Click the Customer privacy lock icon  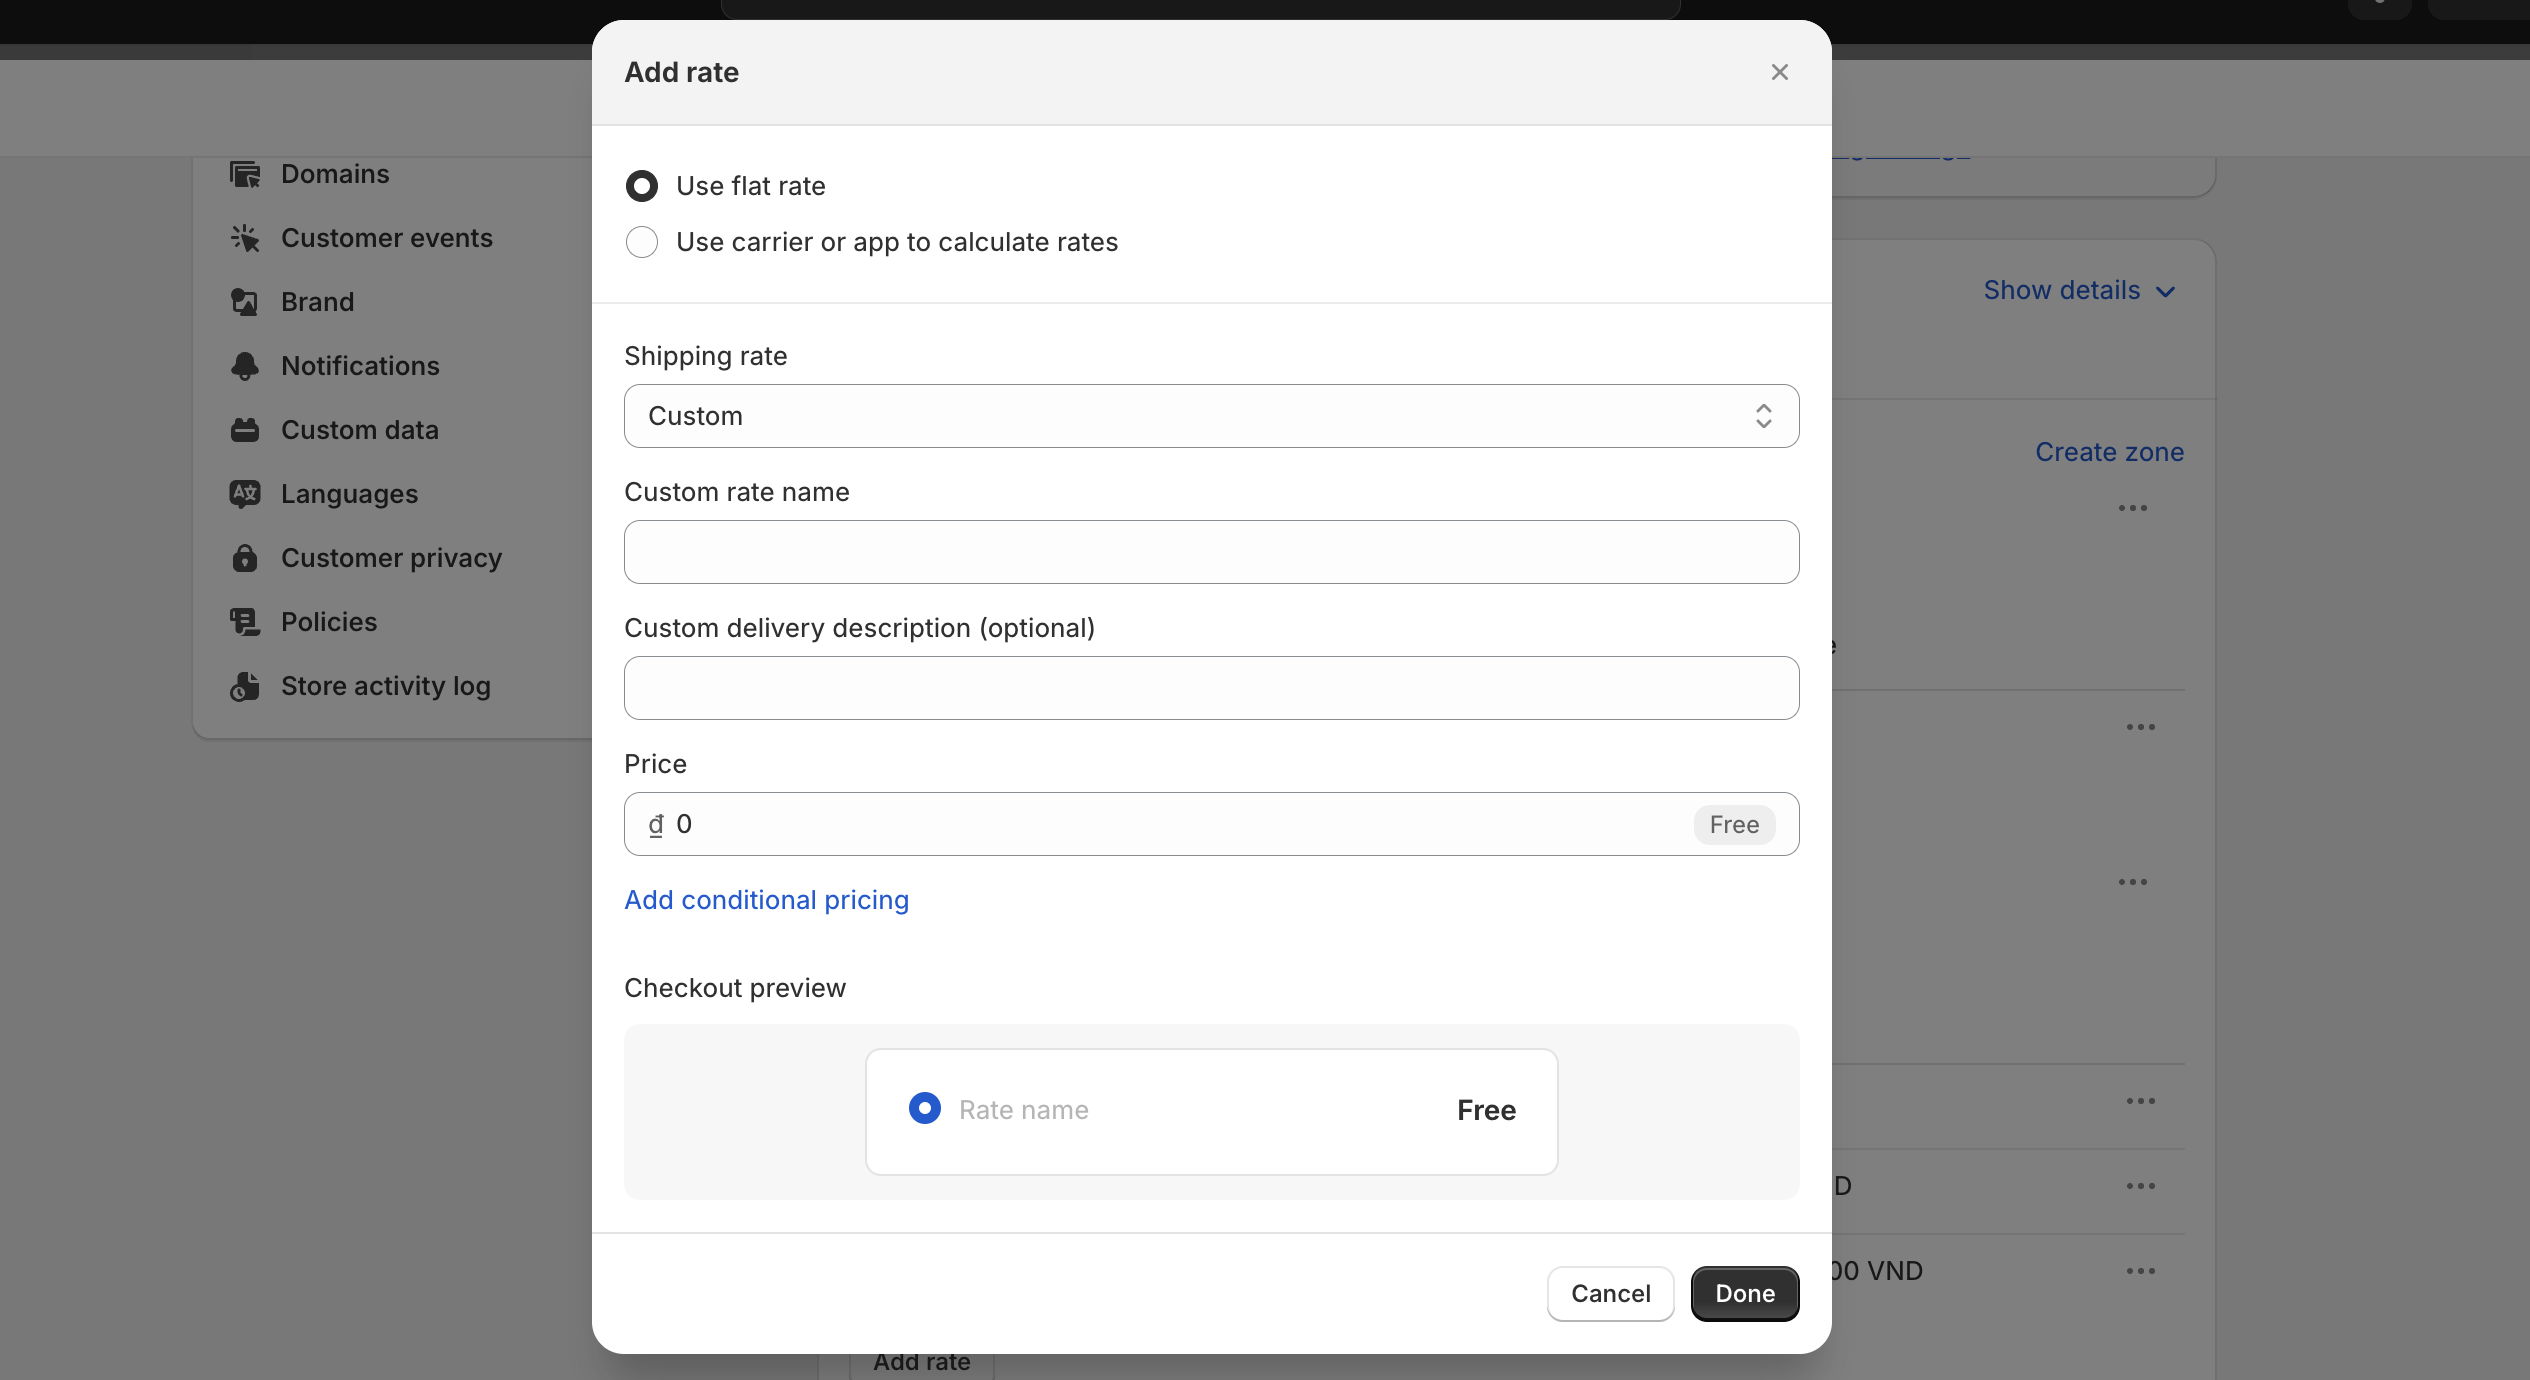coord(245,558)
